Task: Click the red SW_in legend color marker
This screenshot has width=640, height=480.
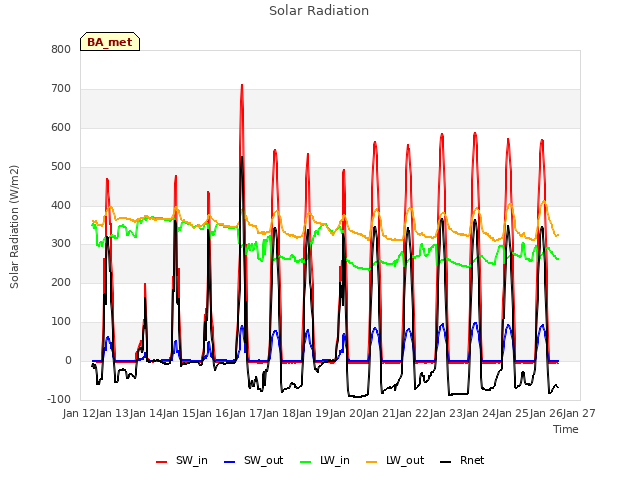Action: [162, 462]
